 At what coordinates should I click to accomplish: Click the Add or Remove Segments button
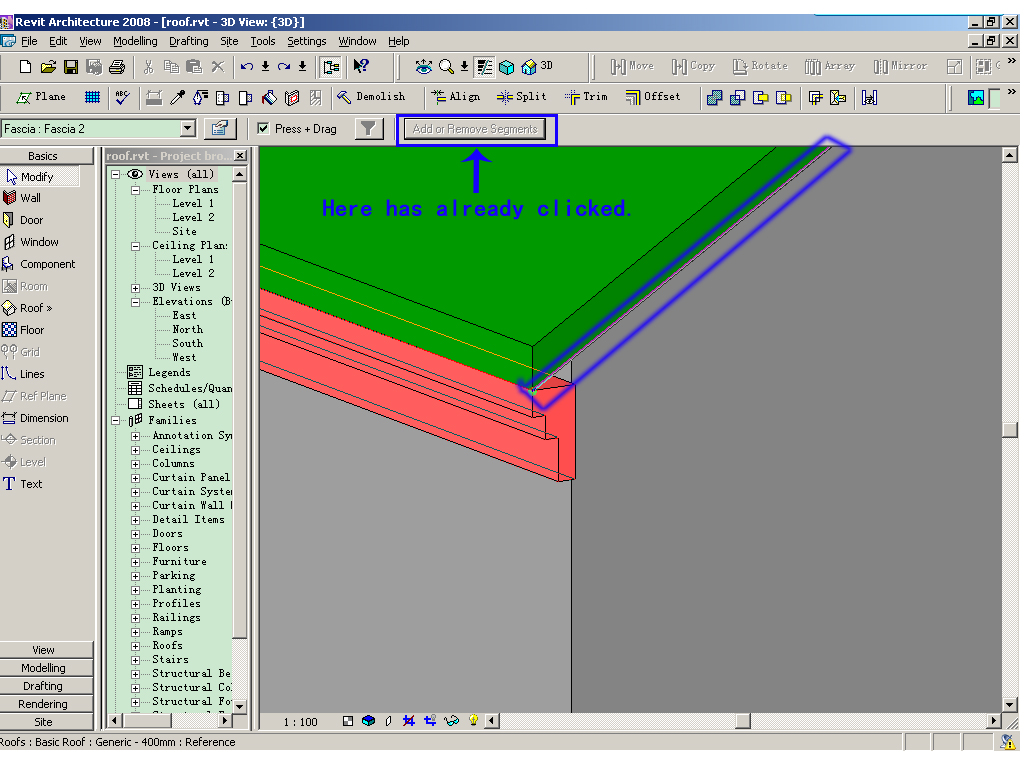click(475, 129)
